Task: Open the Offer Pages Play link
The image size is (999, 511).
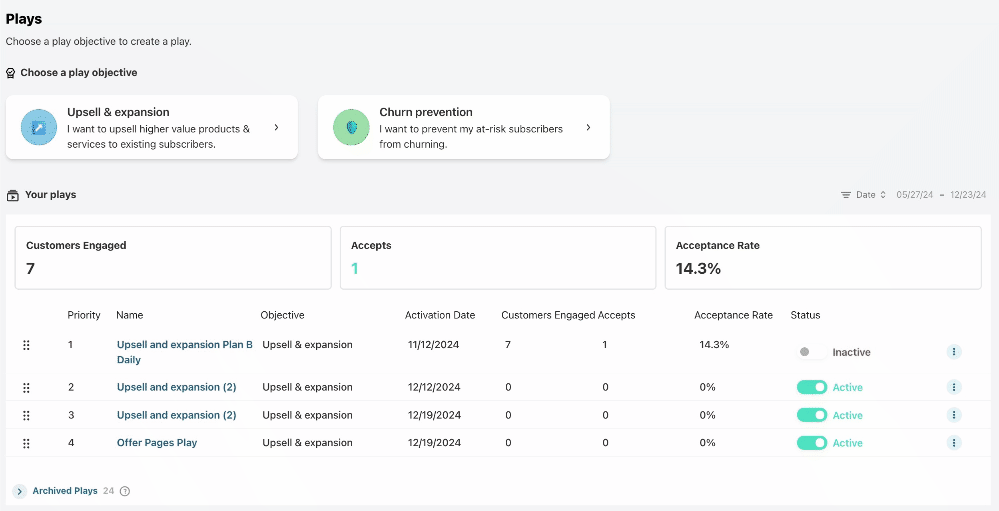Action: pyautogui.click(x=157, y=443)
